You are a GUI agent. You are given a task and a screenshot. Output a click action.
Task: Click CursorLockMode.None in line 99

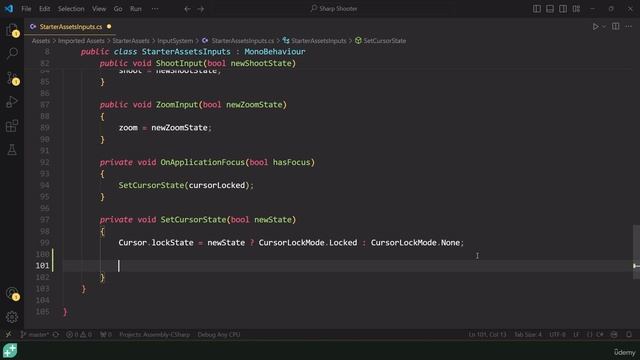415,243
